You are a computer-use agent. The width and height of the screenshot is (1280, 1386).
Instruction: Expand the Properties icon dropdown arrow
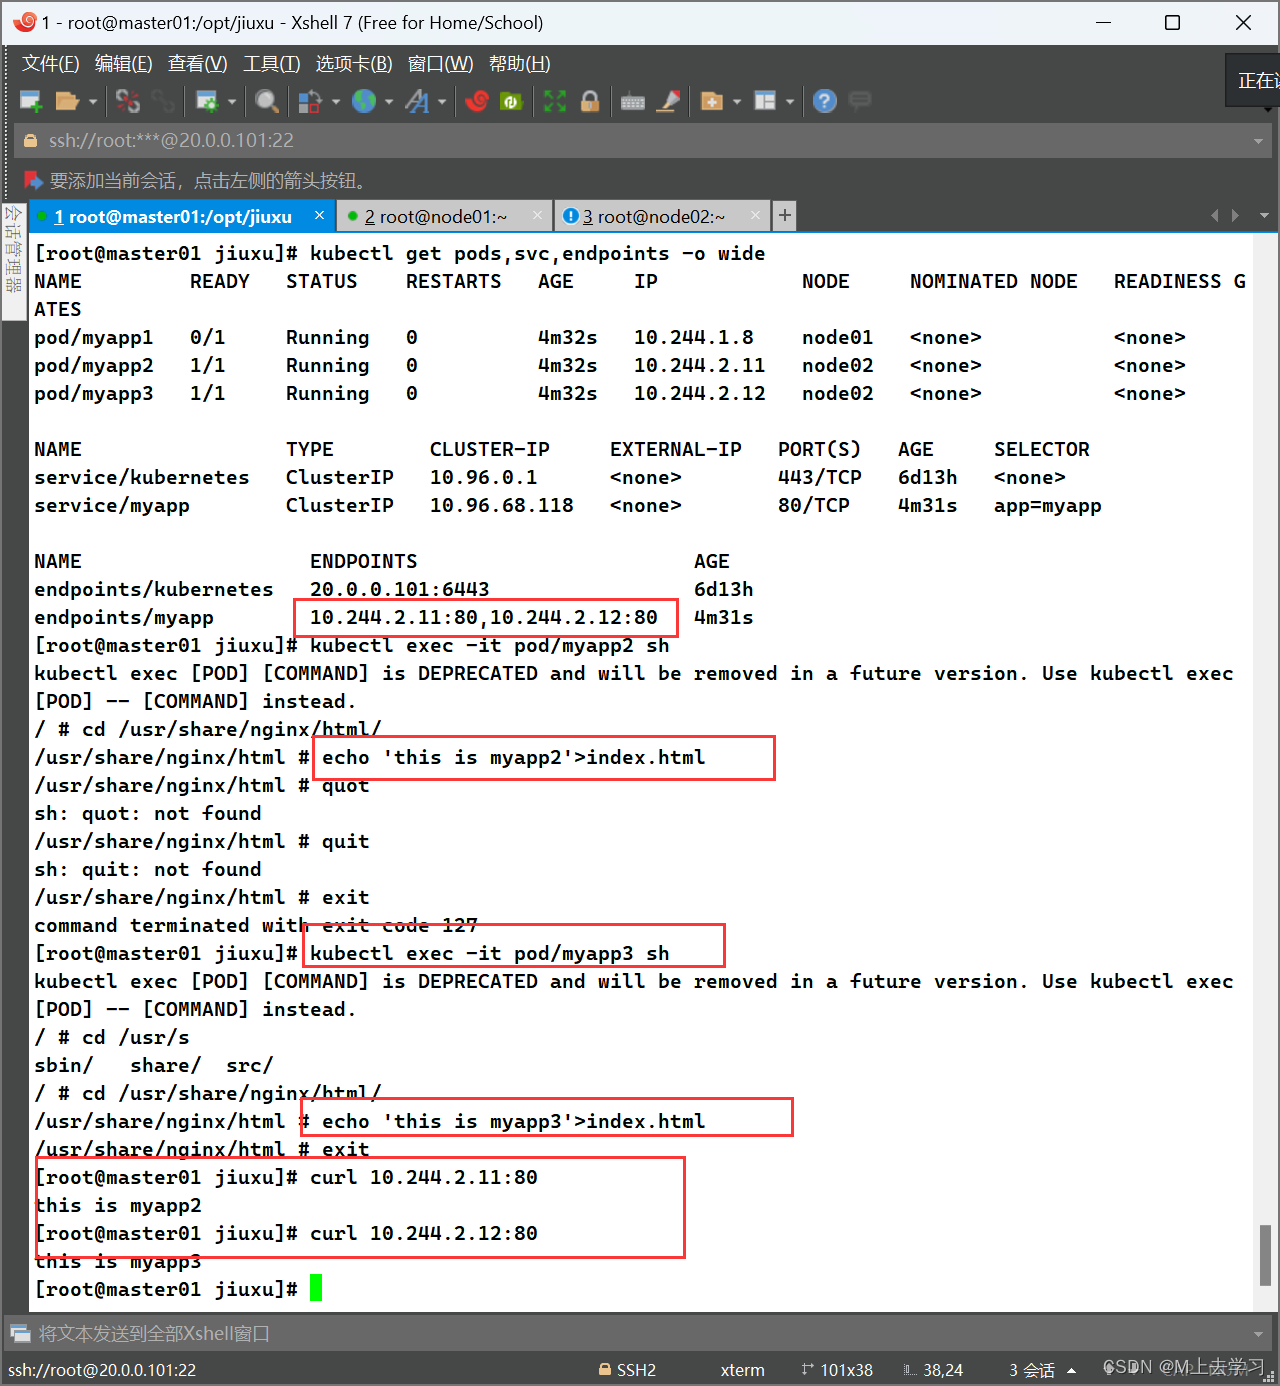pyautogui.click(x=232, y=101)
